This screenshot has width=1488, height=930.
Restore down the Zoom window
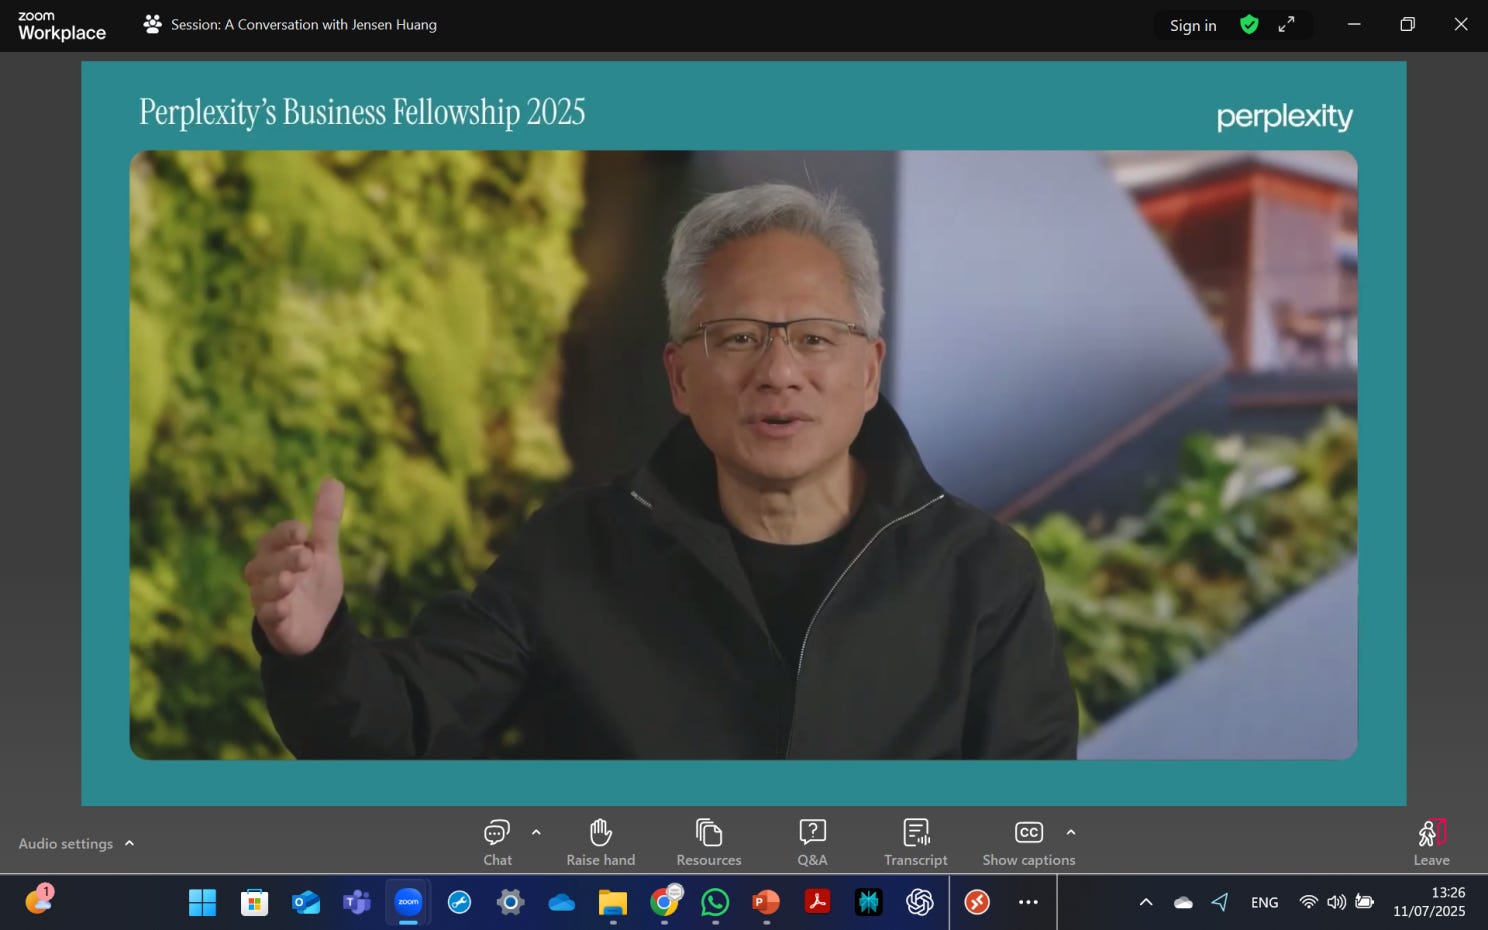point(1407,24)
